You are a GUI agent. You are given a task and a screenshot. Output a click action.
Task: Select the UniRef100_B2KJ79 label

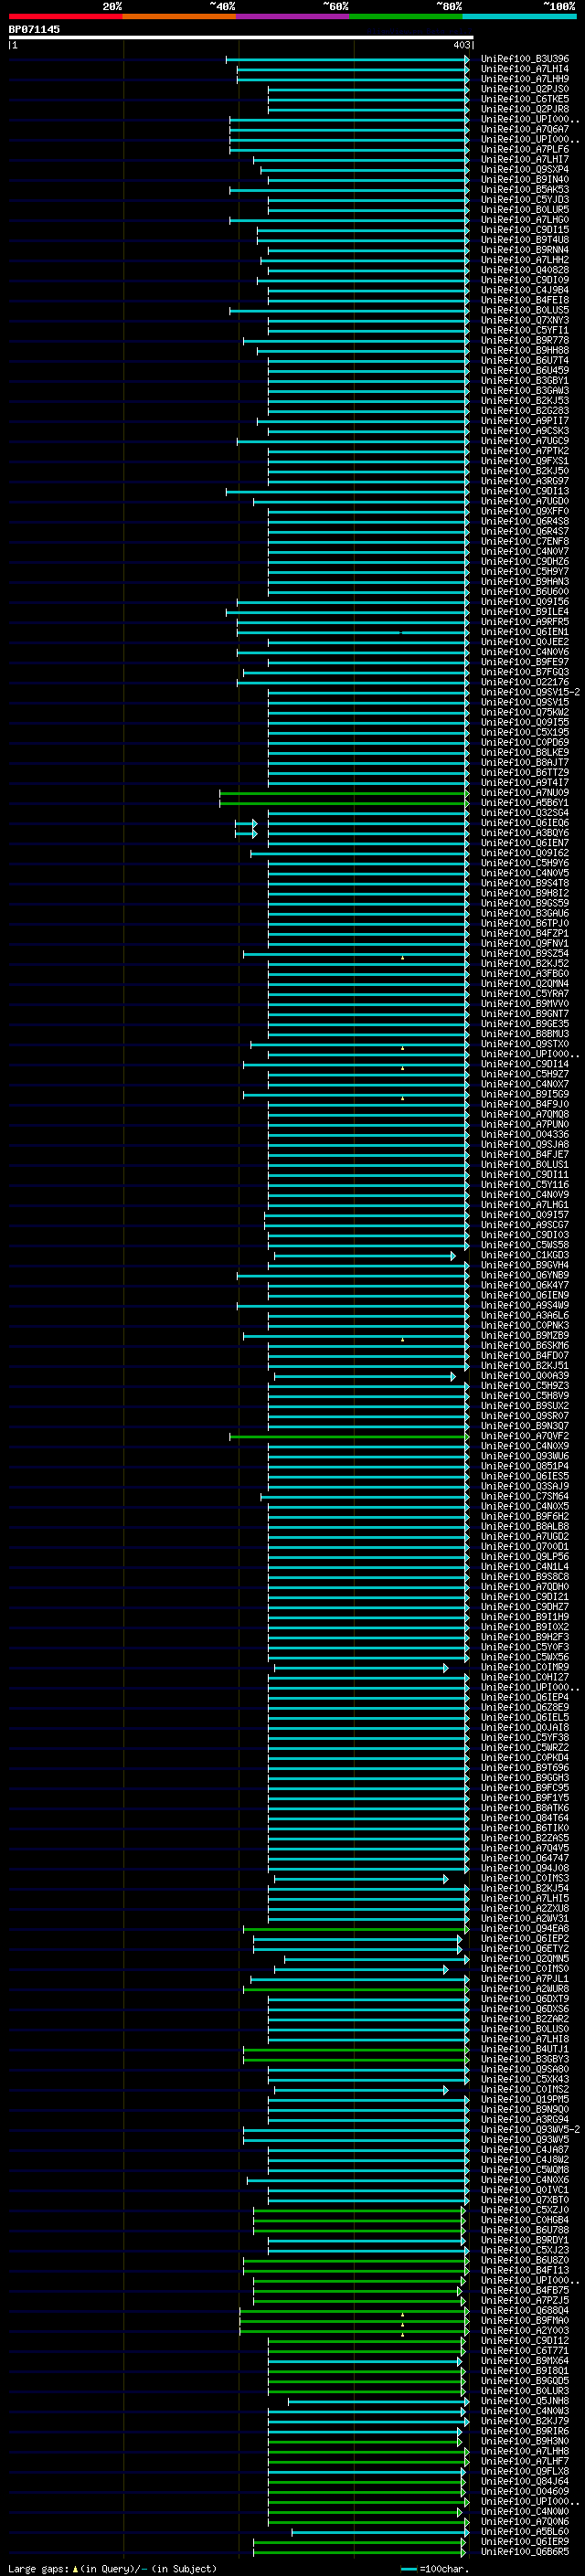[x=525, y=2421]
